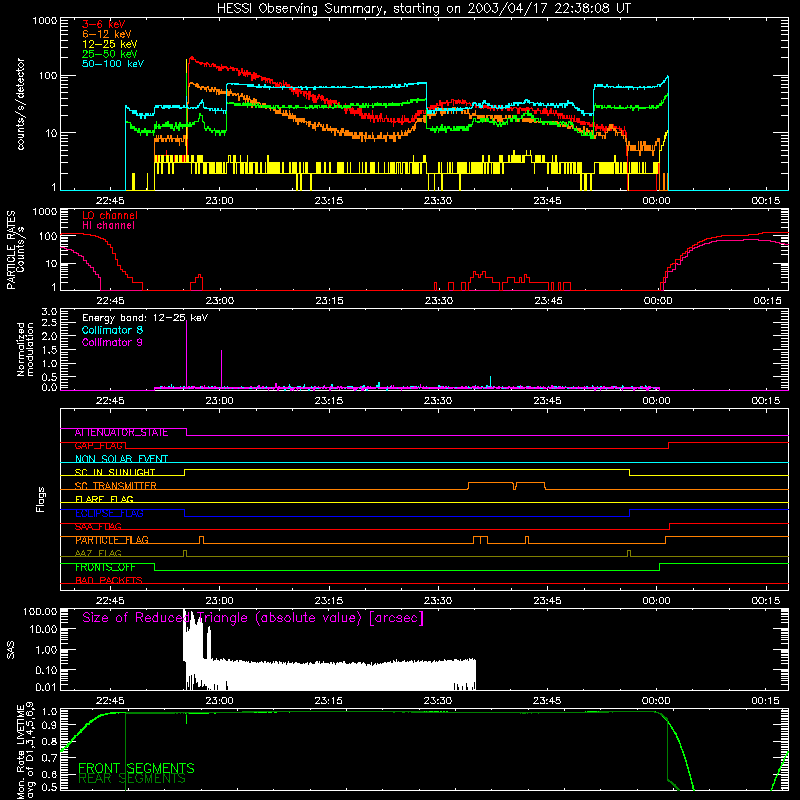
Task: Click '23:15' time label under the particle rates panel
Action: click(x=329, y=301)
